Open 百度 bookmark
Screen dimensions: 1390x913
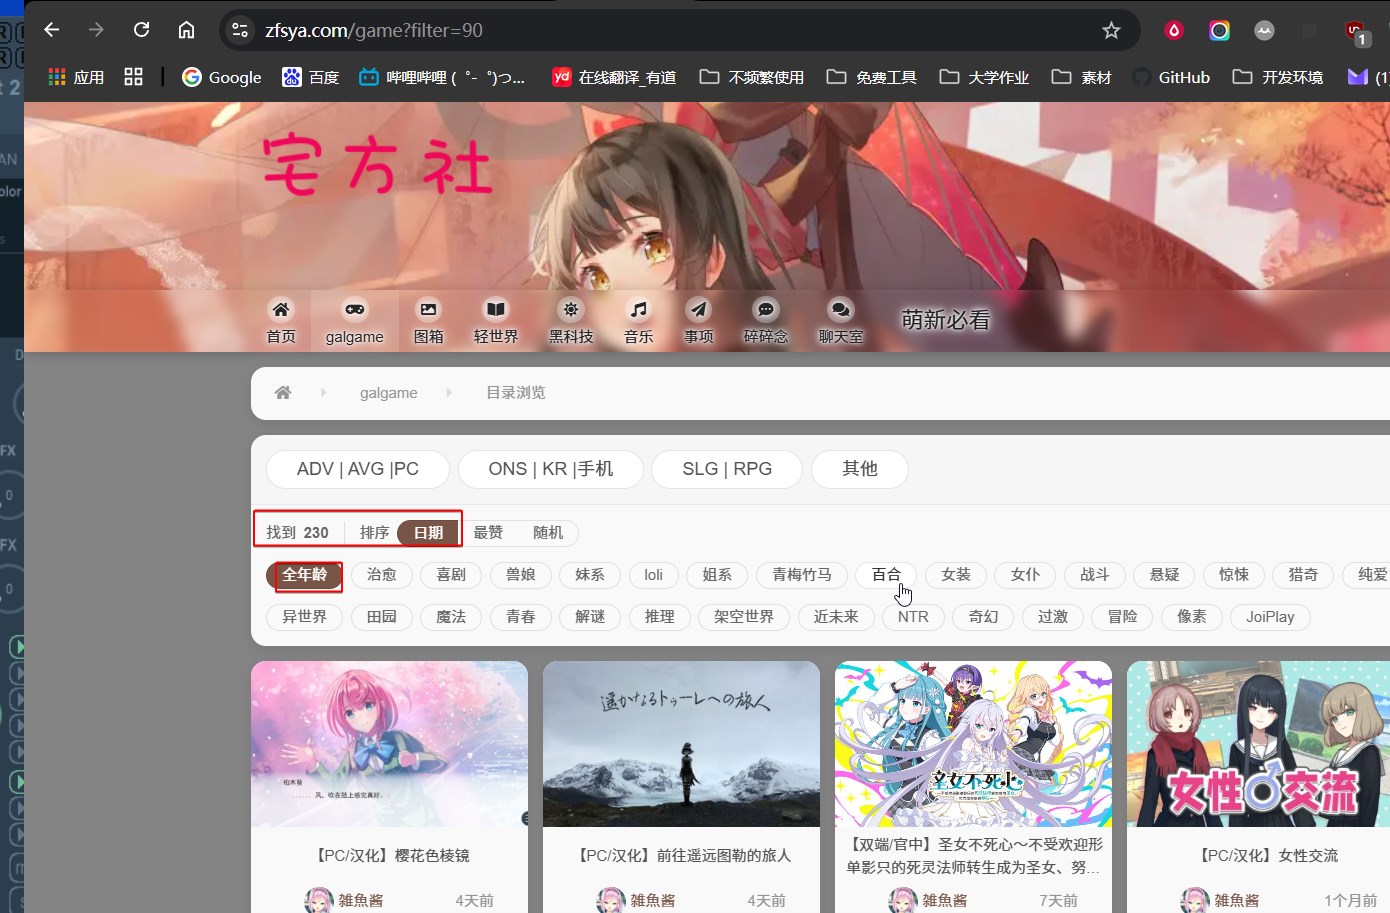coord(311,77)
